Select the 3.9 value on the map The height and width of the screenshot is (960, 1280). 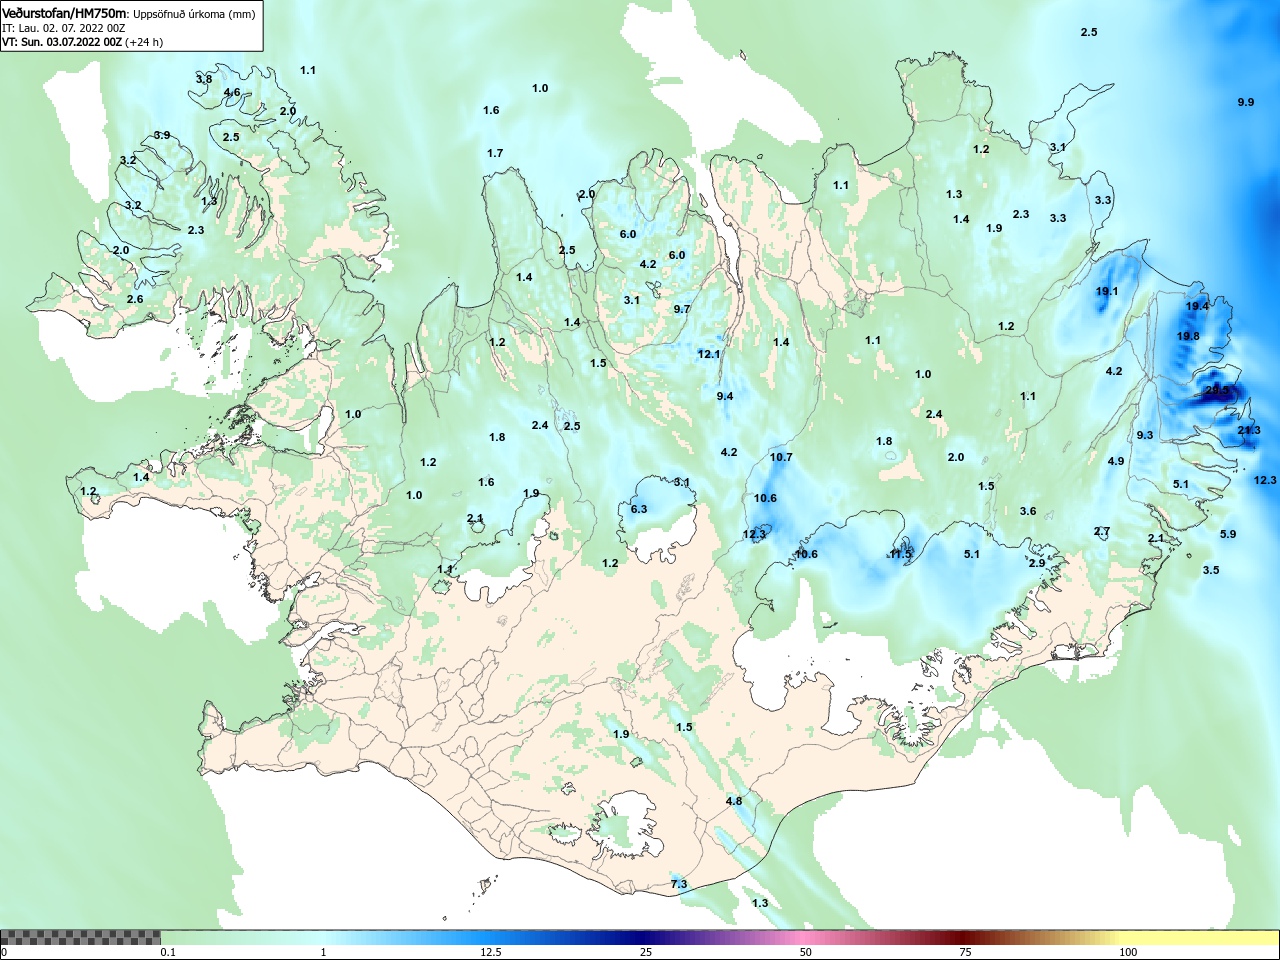click(162, 135)
